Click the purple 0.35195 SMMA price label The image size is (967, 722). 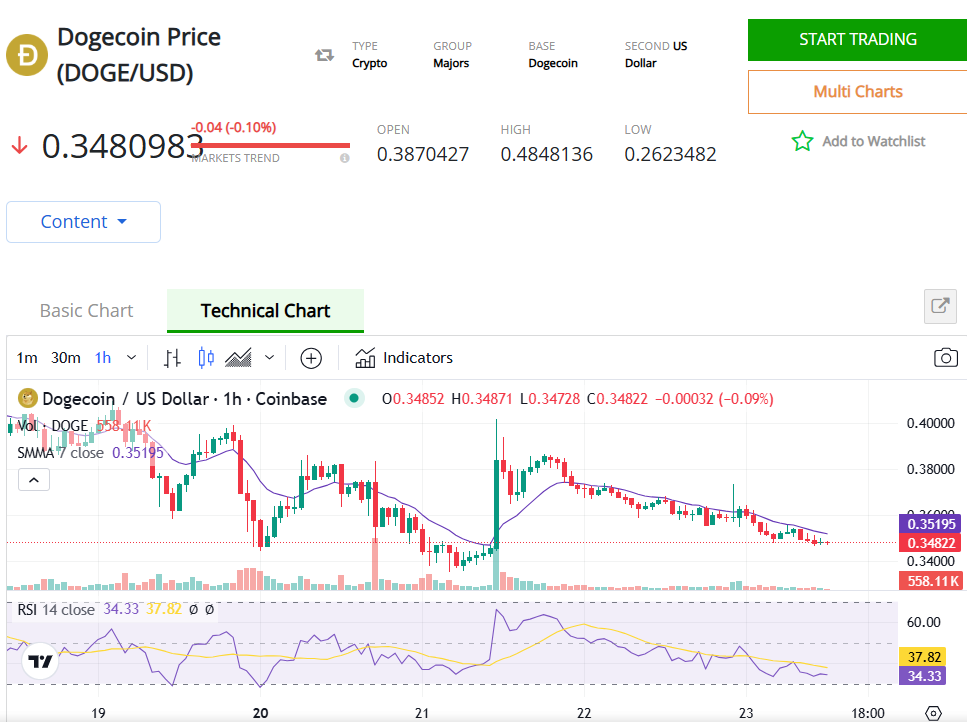pos(931,524)
